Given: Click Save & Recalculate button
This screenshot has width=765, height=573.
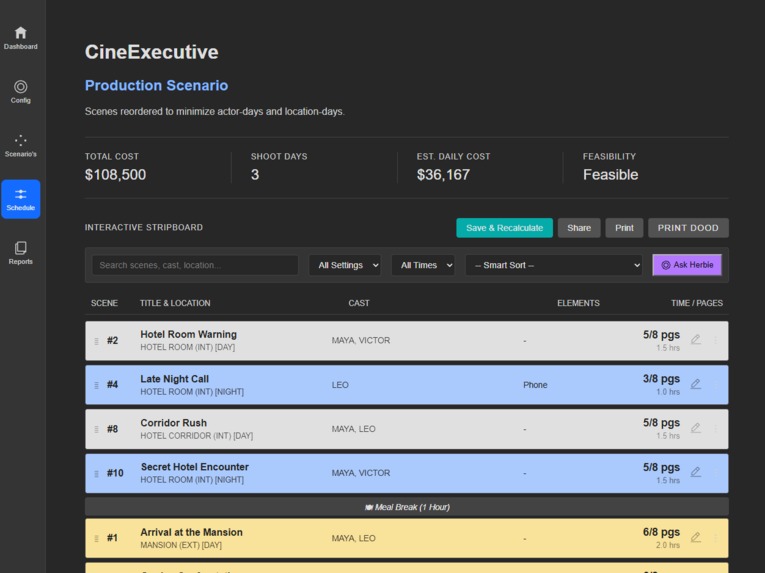Looking at the screenshot, I should pyautogui.click(x=504, y=228).
